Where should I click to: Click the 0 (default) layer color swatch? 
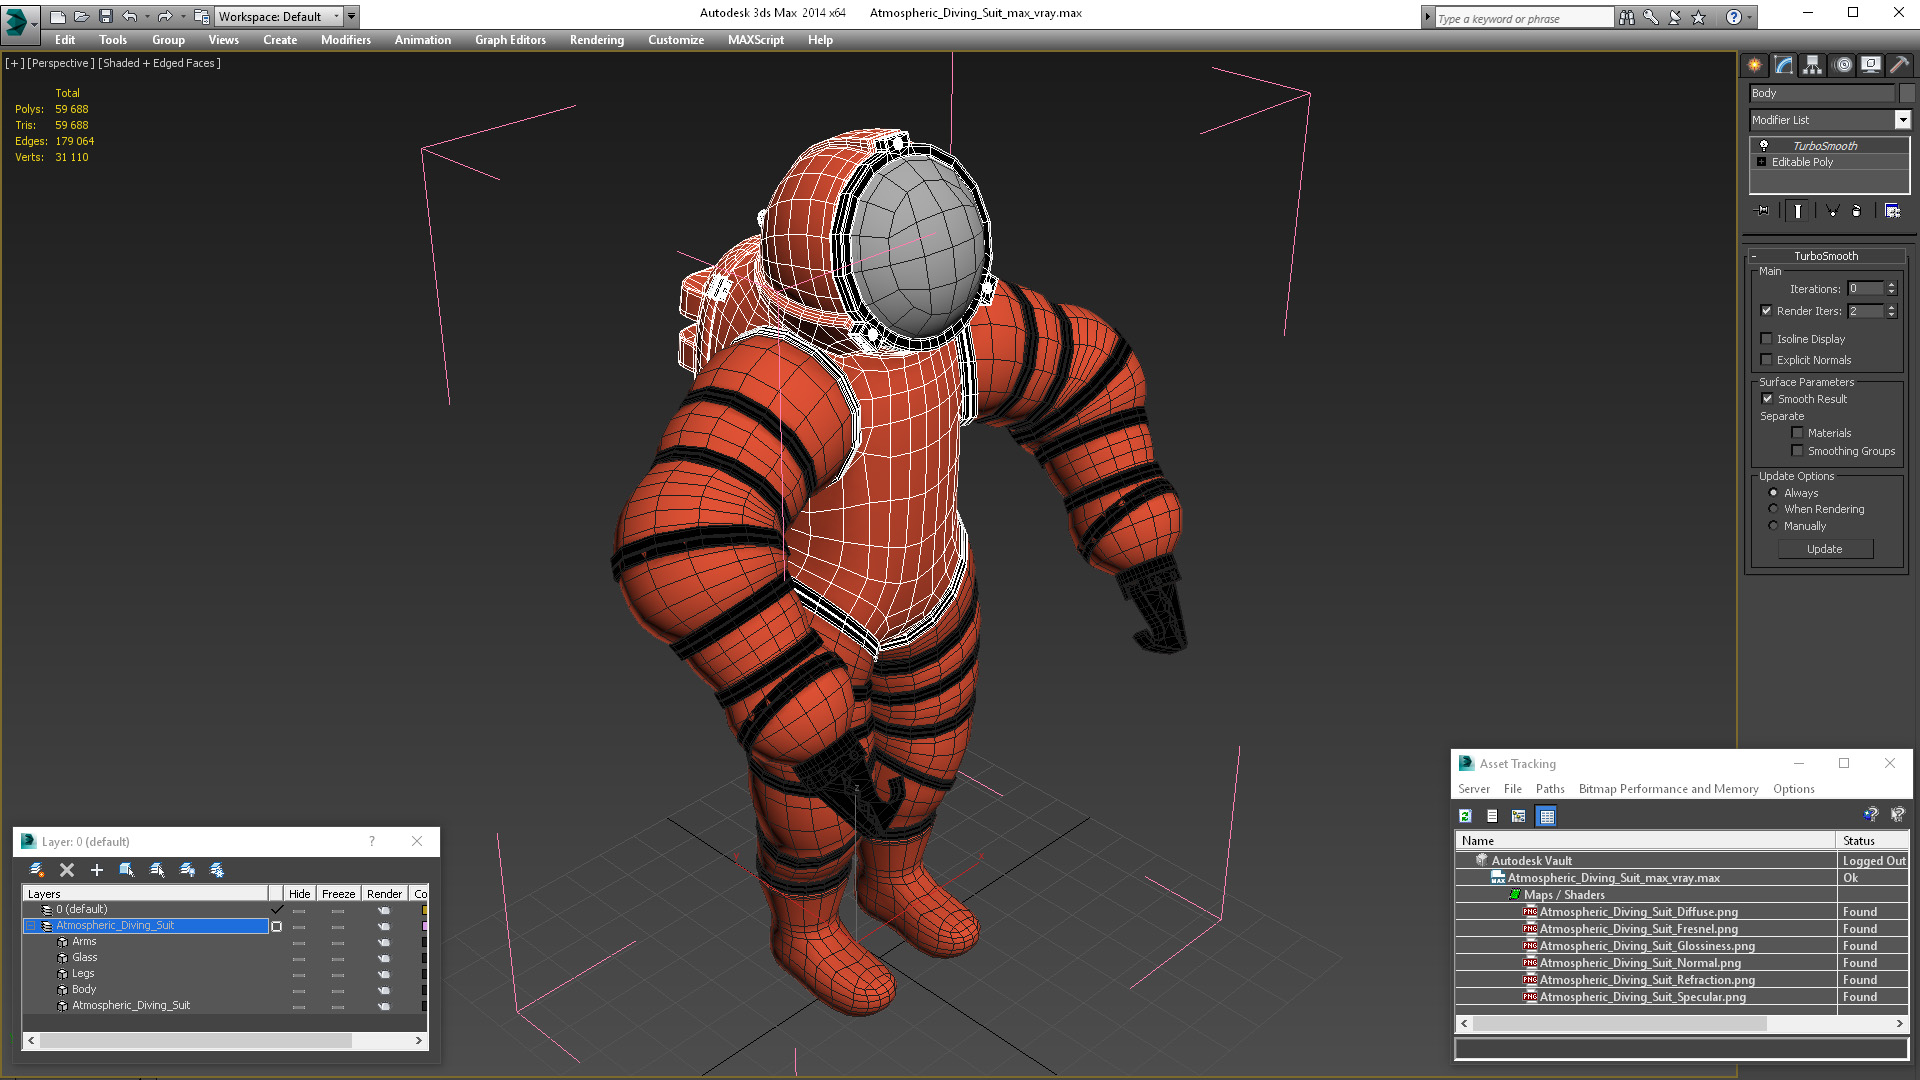[424, 910]
